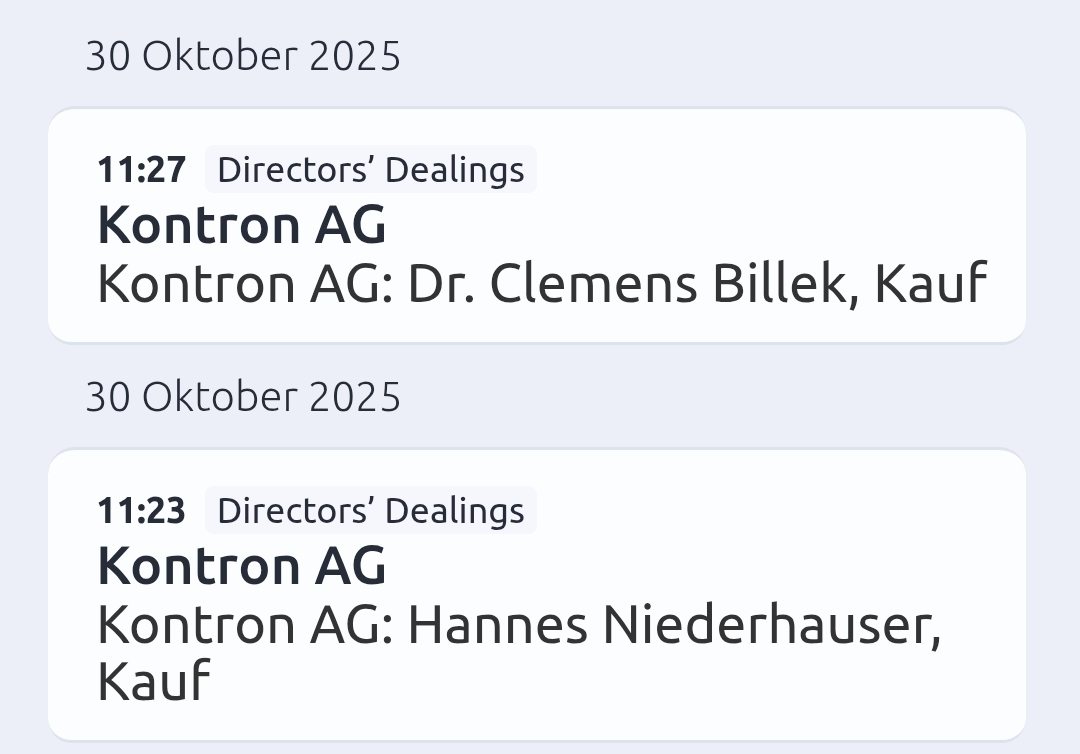
Task: Click "2025" in the topmost date header
Action: [x=355, y=56]
